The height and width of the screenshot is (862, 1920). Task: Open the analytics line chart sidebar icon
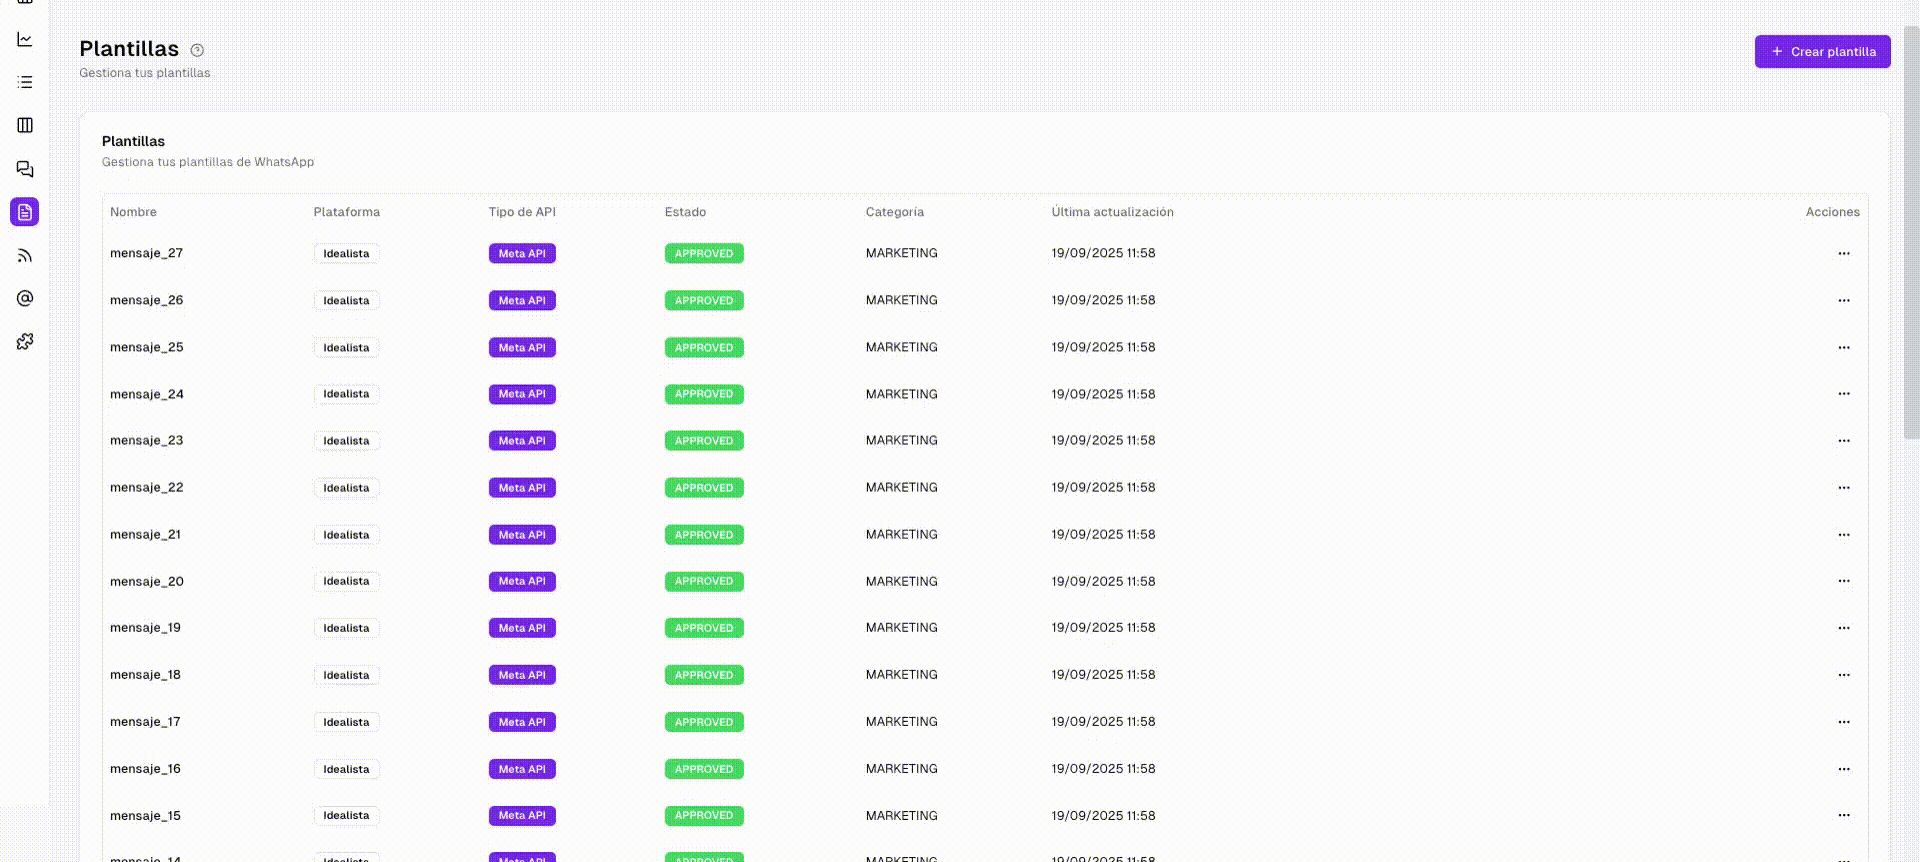25,40
